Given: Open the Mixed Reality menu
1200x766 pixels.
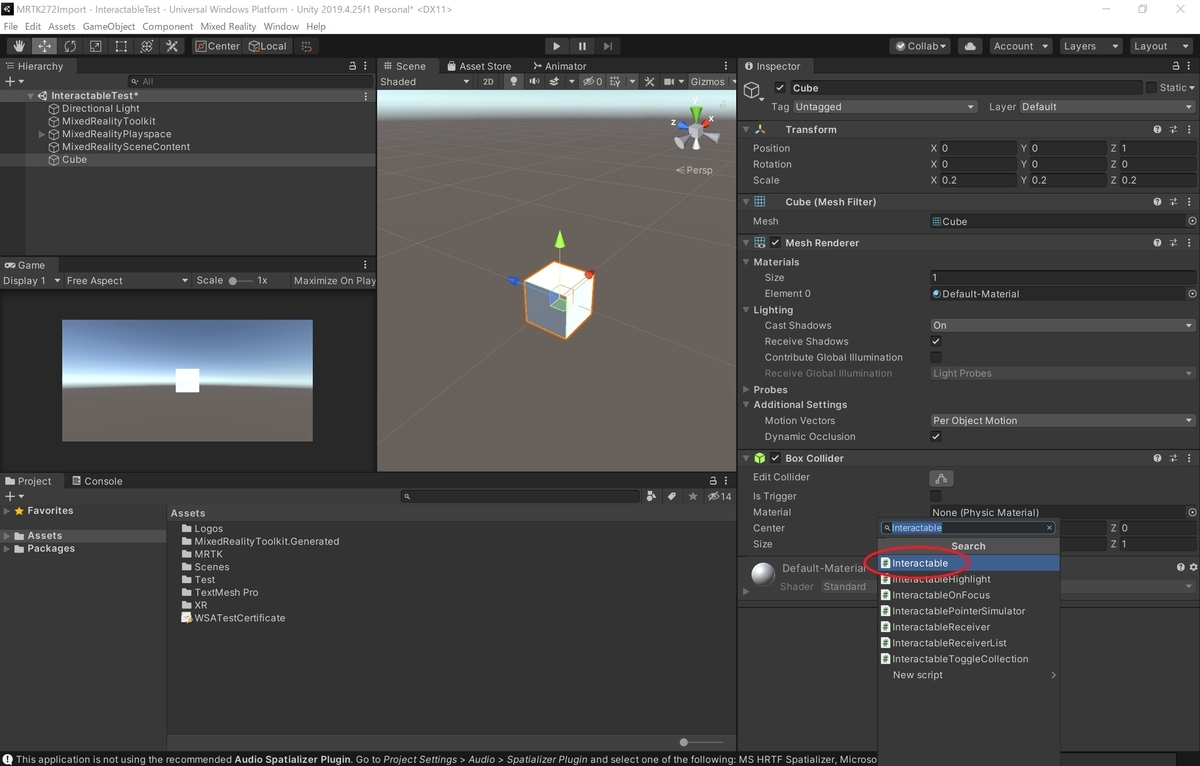Looking at the screenshot, I should coord(228,26).
